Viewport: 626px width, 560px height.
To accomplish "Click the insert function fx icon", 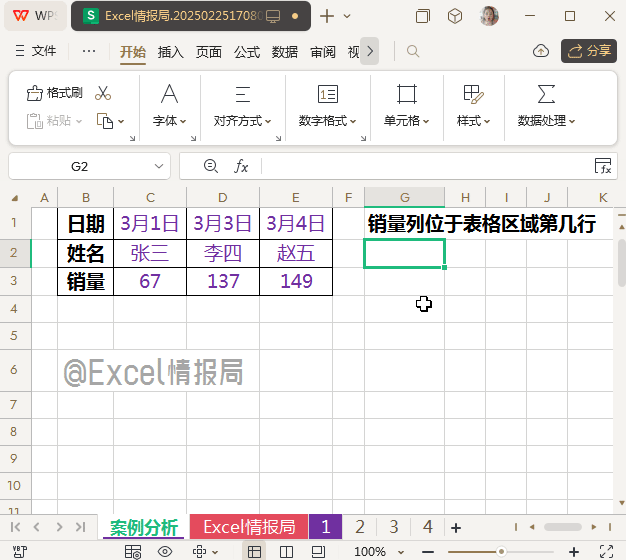I will (x=241, y=166).
